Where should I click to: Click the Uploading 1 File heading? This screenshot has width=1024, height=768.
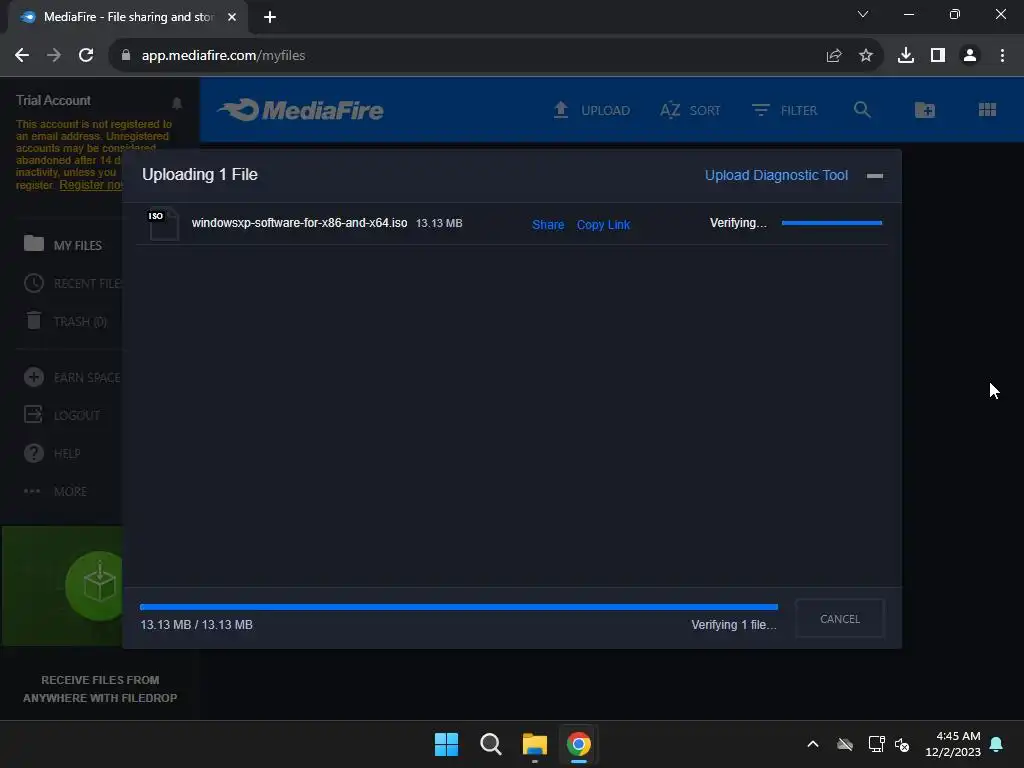[x=200, y=174]
